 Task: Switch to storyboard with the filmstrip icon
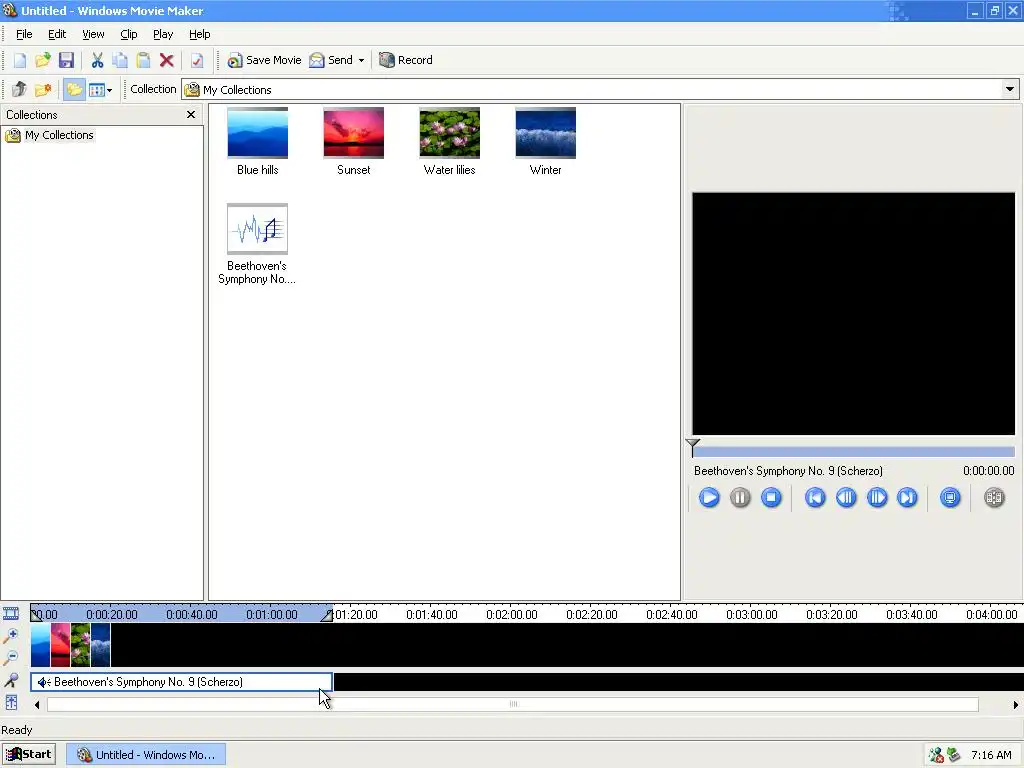tap(11, 614)
